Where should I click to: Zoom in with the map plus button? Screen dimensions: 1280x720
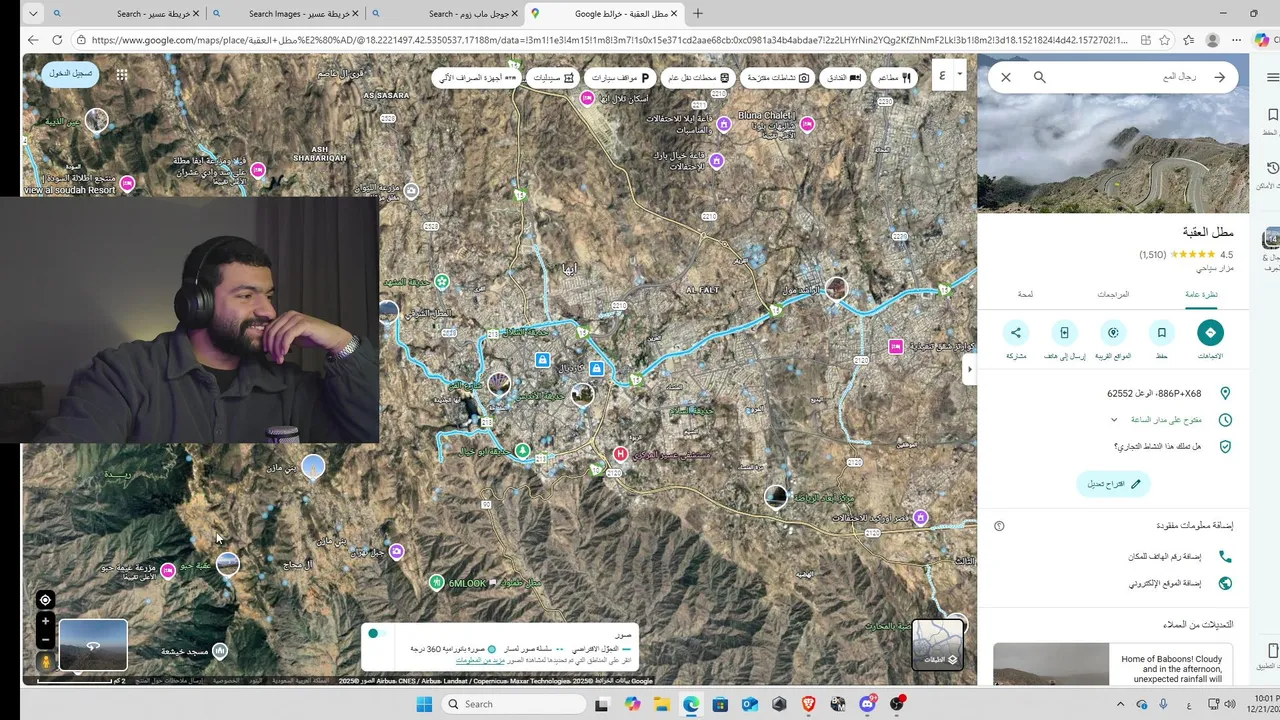click(x=45, y=621)
